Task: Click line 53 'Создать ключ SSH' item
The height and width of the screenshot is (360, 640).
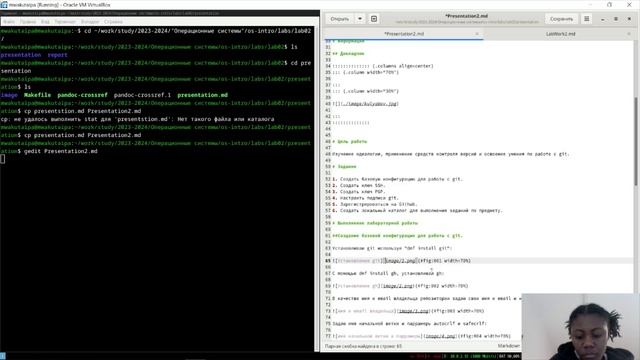Action: (359, 185)
